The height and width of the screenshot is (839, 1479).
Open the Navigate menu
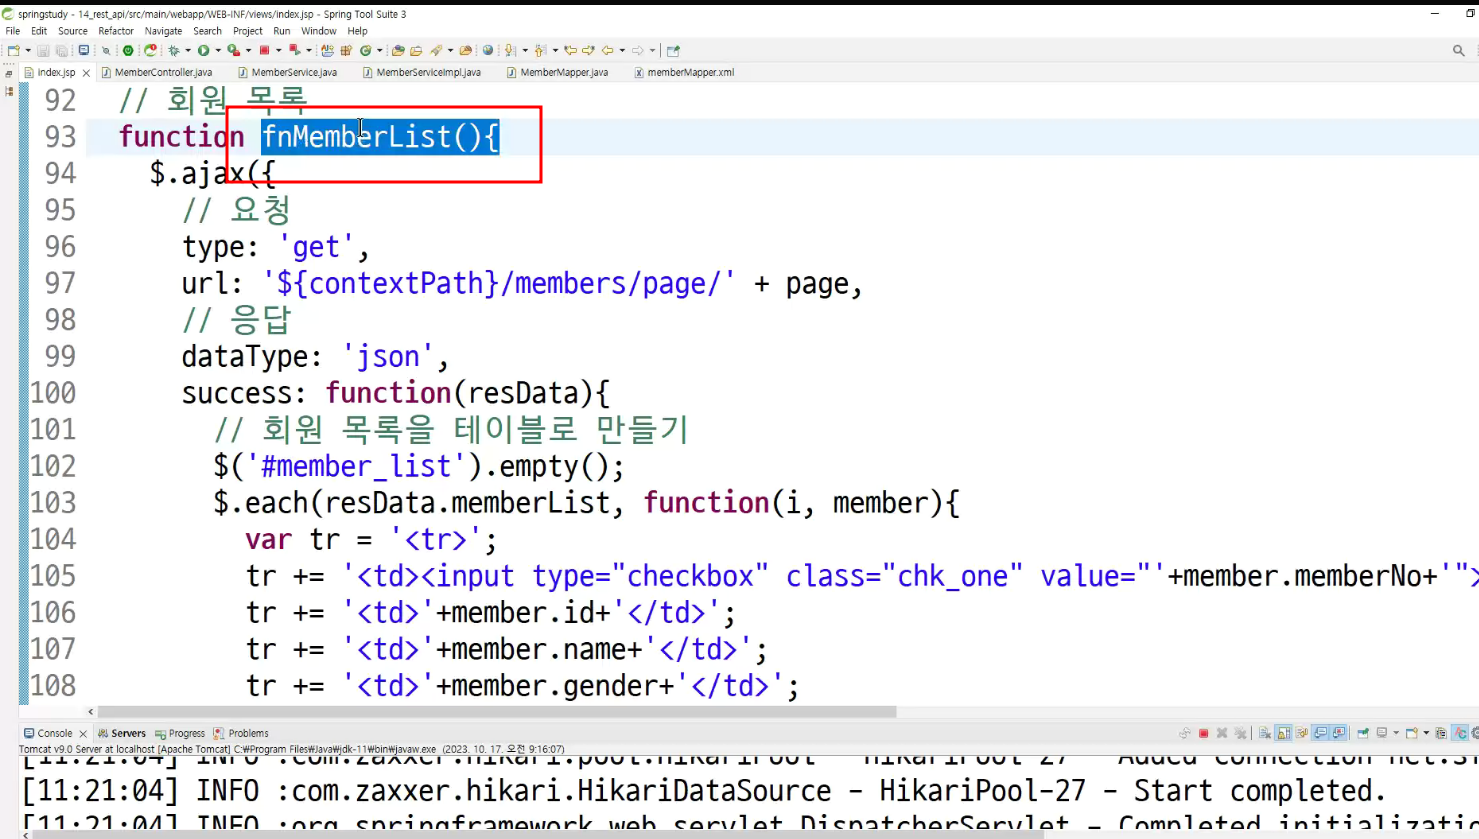click(163, 31)
